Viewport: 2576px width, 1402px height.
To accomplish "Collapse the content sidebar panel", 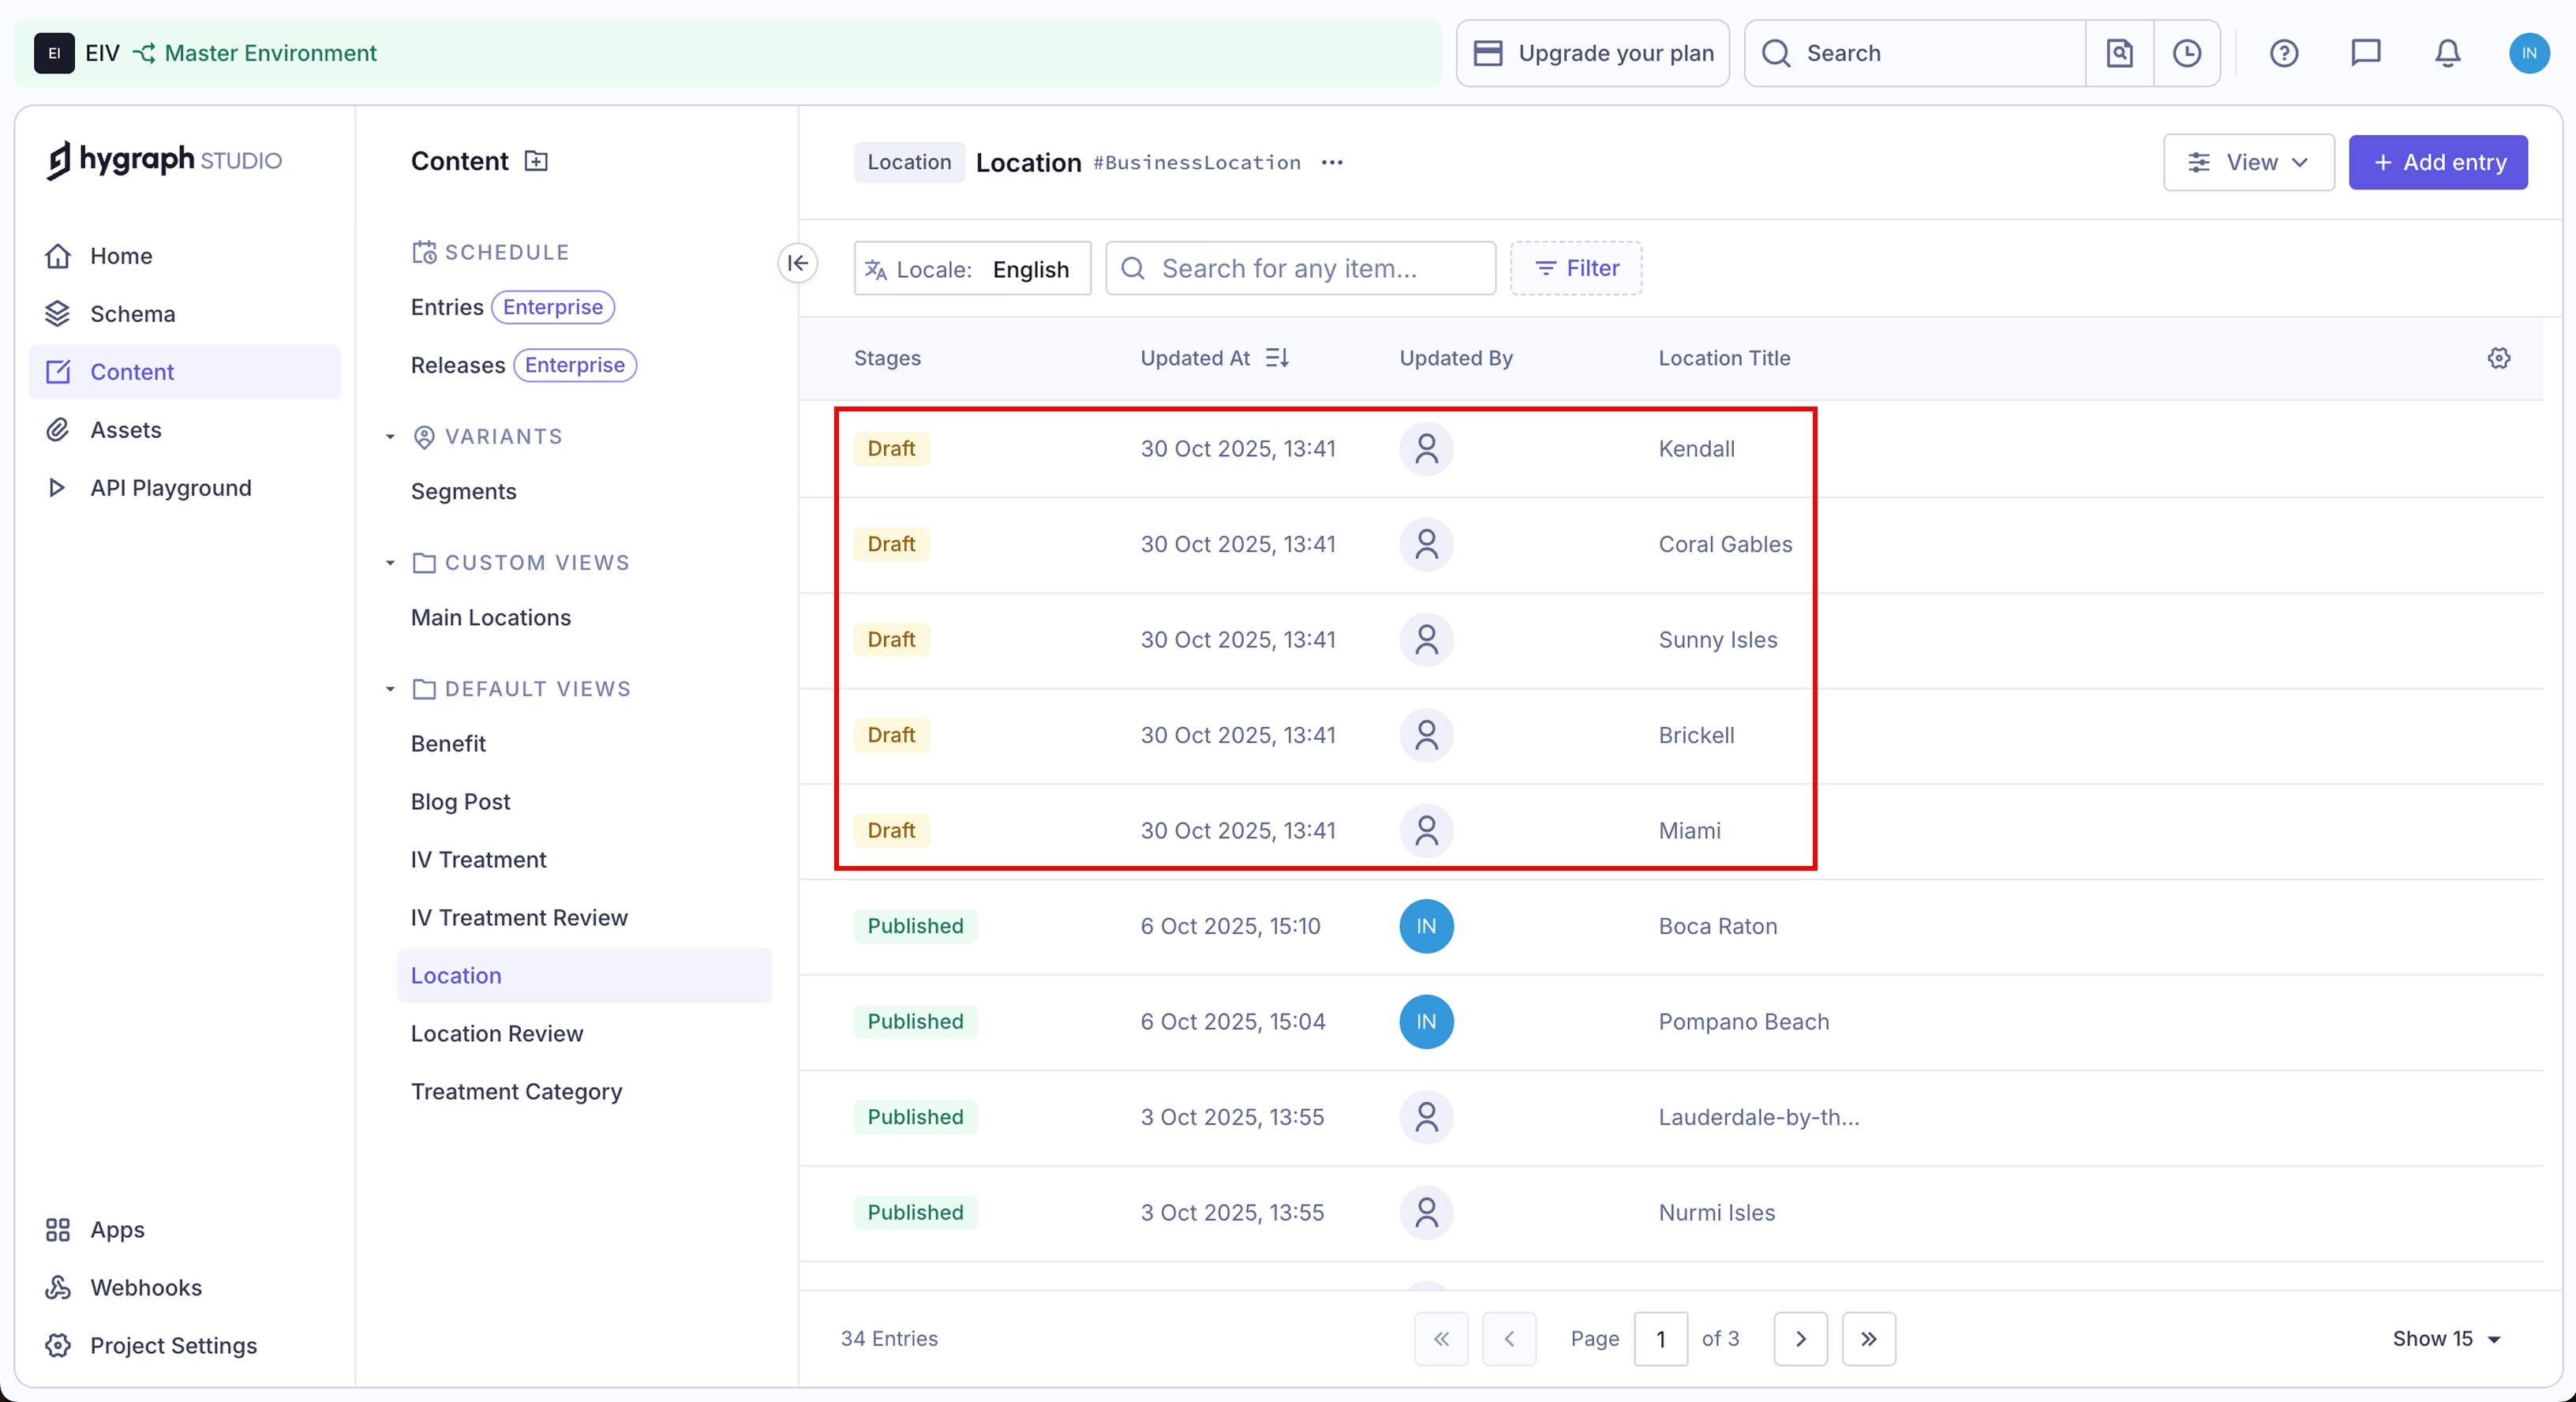I will (797, 263).
